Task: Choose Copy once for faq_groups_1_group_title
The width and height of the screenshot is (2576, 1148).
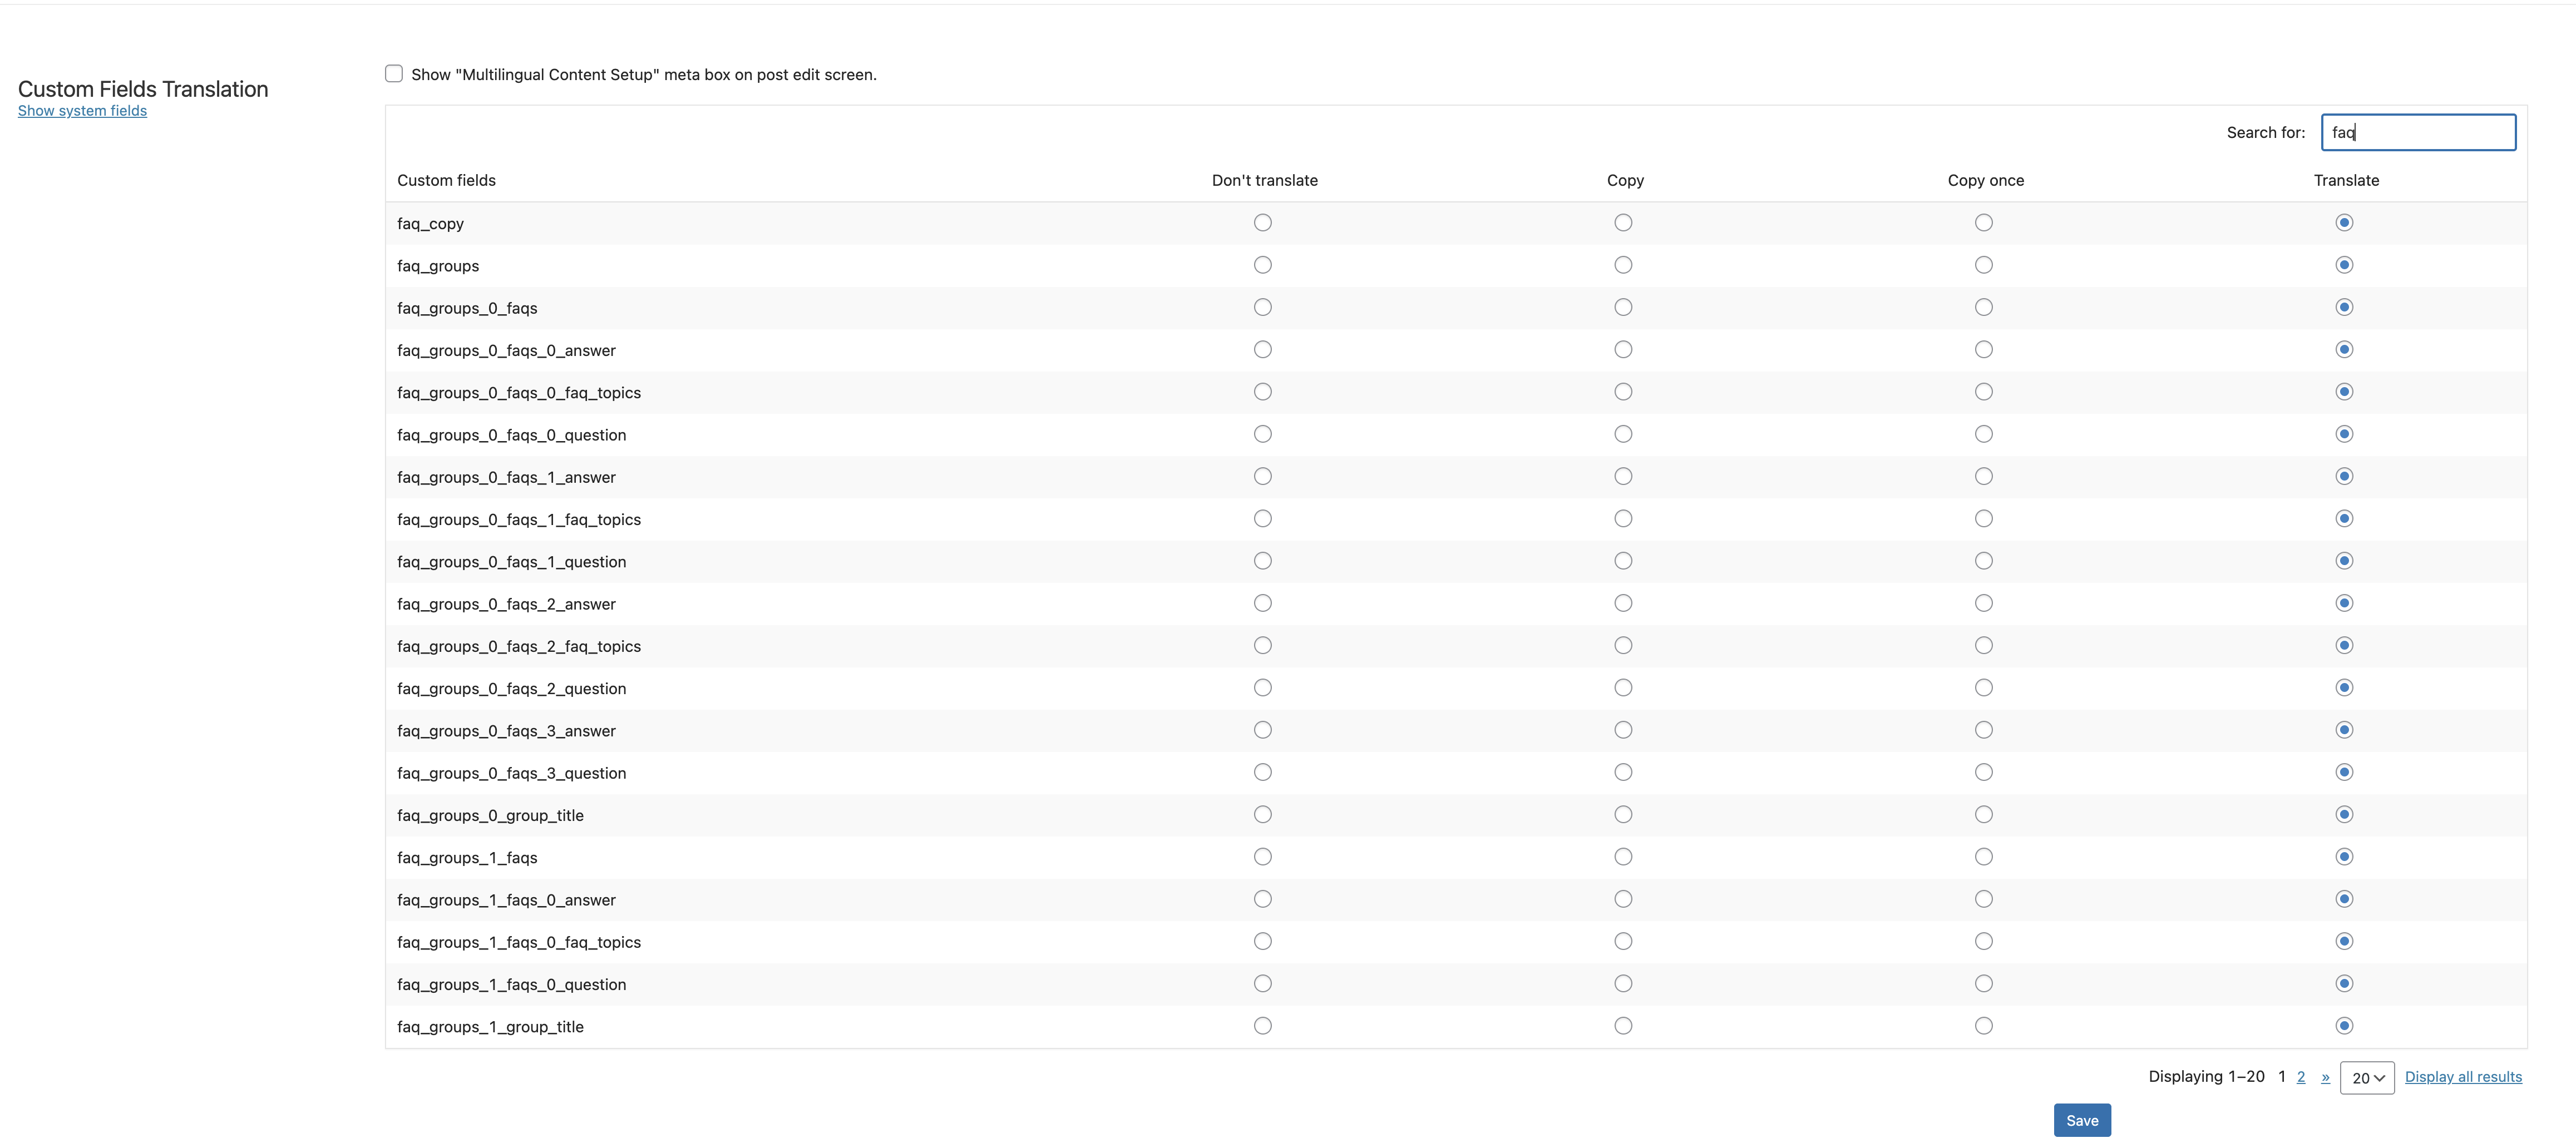Action: click(1983, 1026)
